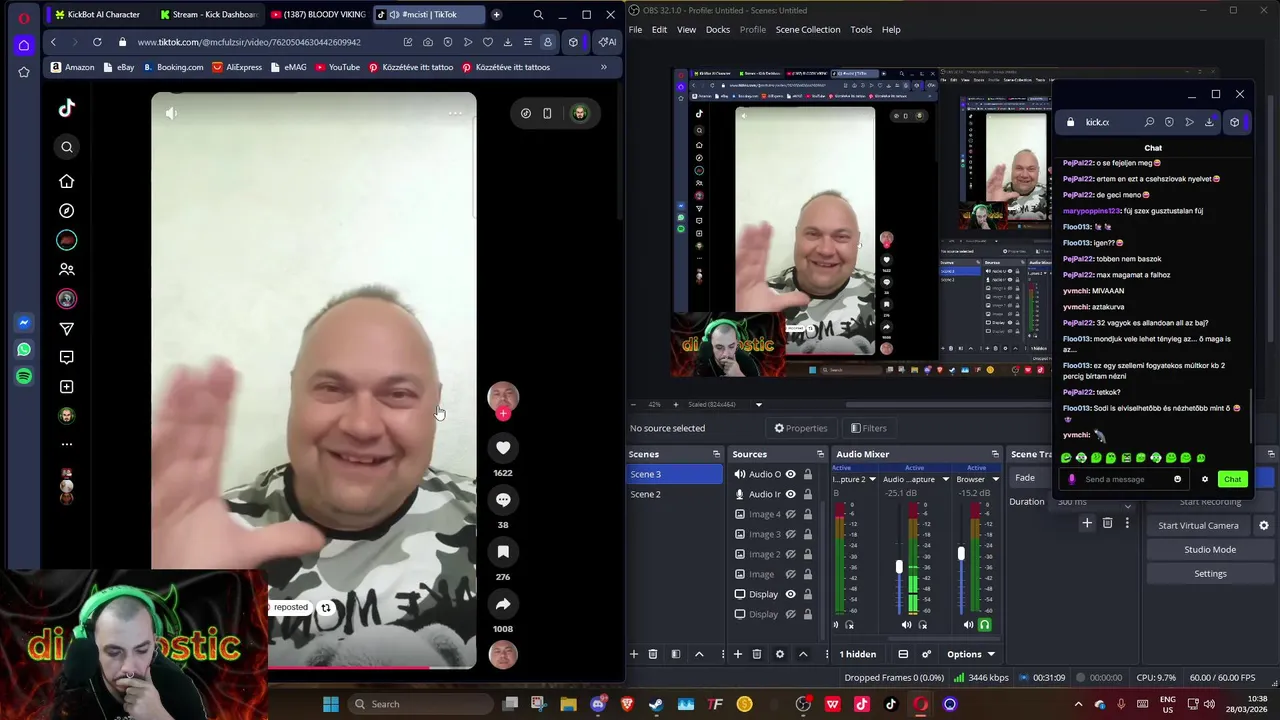Open the Filters button in OBS

tap(868, 428)
